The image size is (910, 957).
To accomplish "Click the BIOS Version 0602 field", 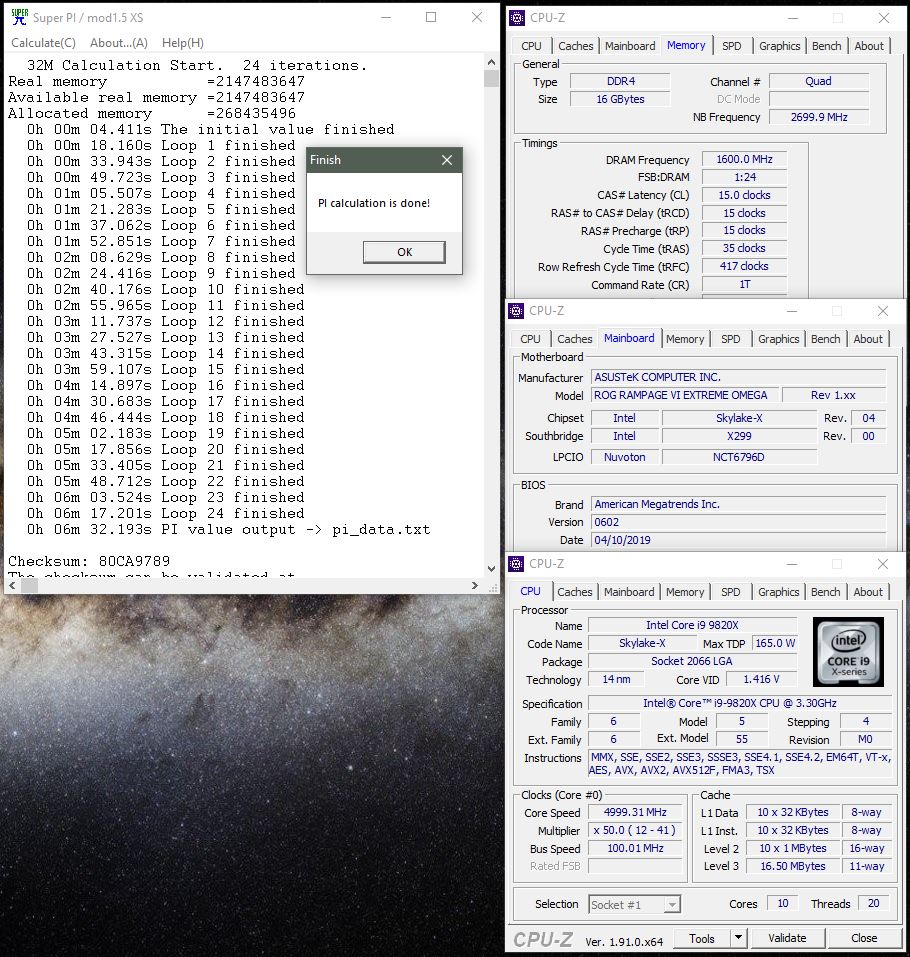I will [738, 522].
